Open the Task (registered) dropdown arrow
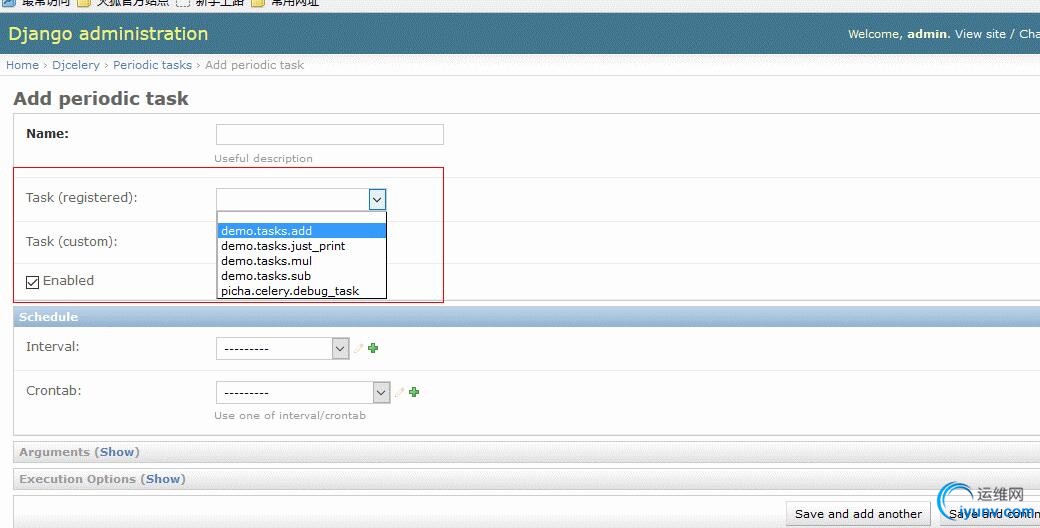The width and height of the screenshot is (1040, 528). tap(377, 199)
